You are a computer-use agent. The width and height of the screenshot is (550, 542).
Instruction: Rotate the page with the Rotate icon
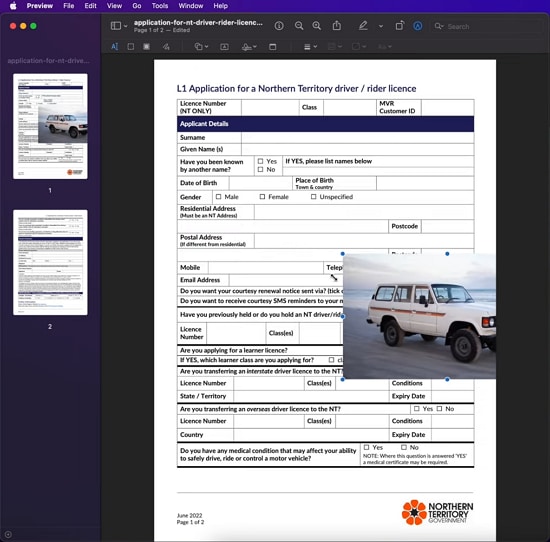point(400,26)
